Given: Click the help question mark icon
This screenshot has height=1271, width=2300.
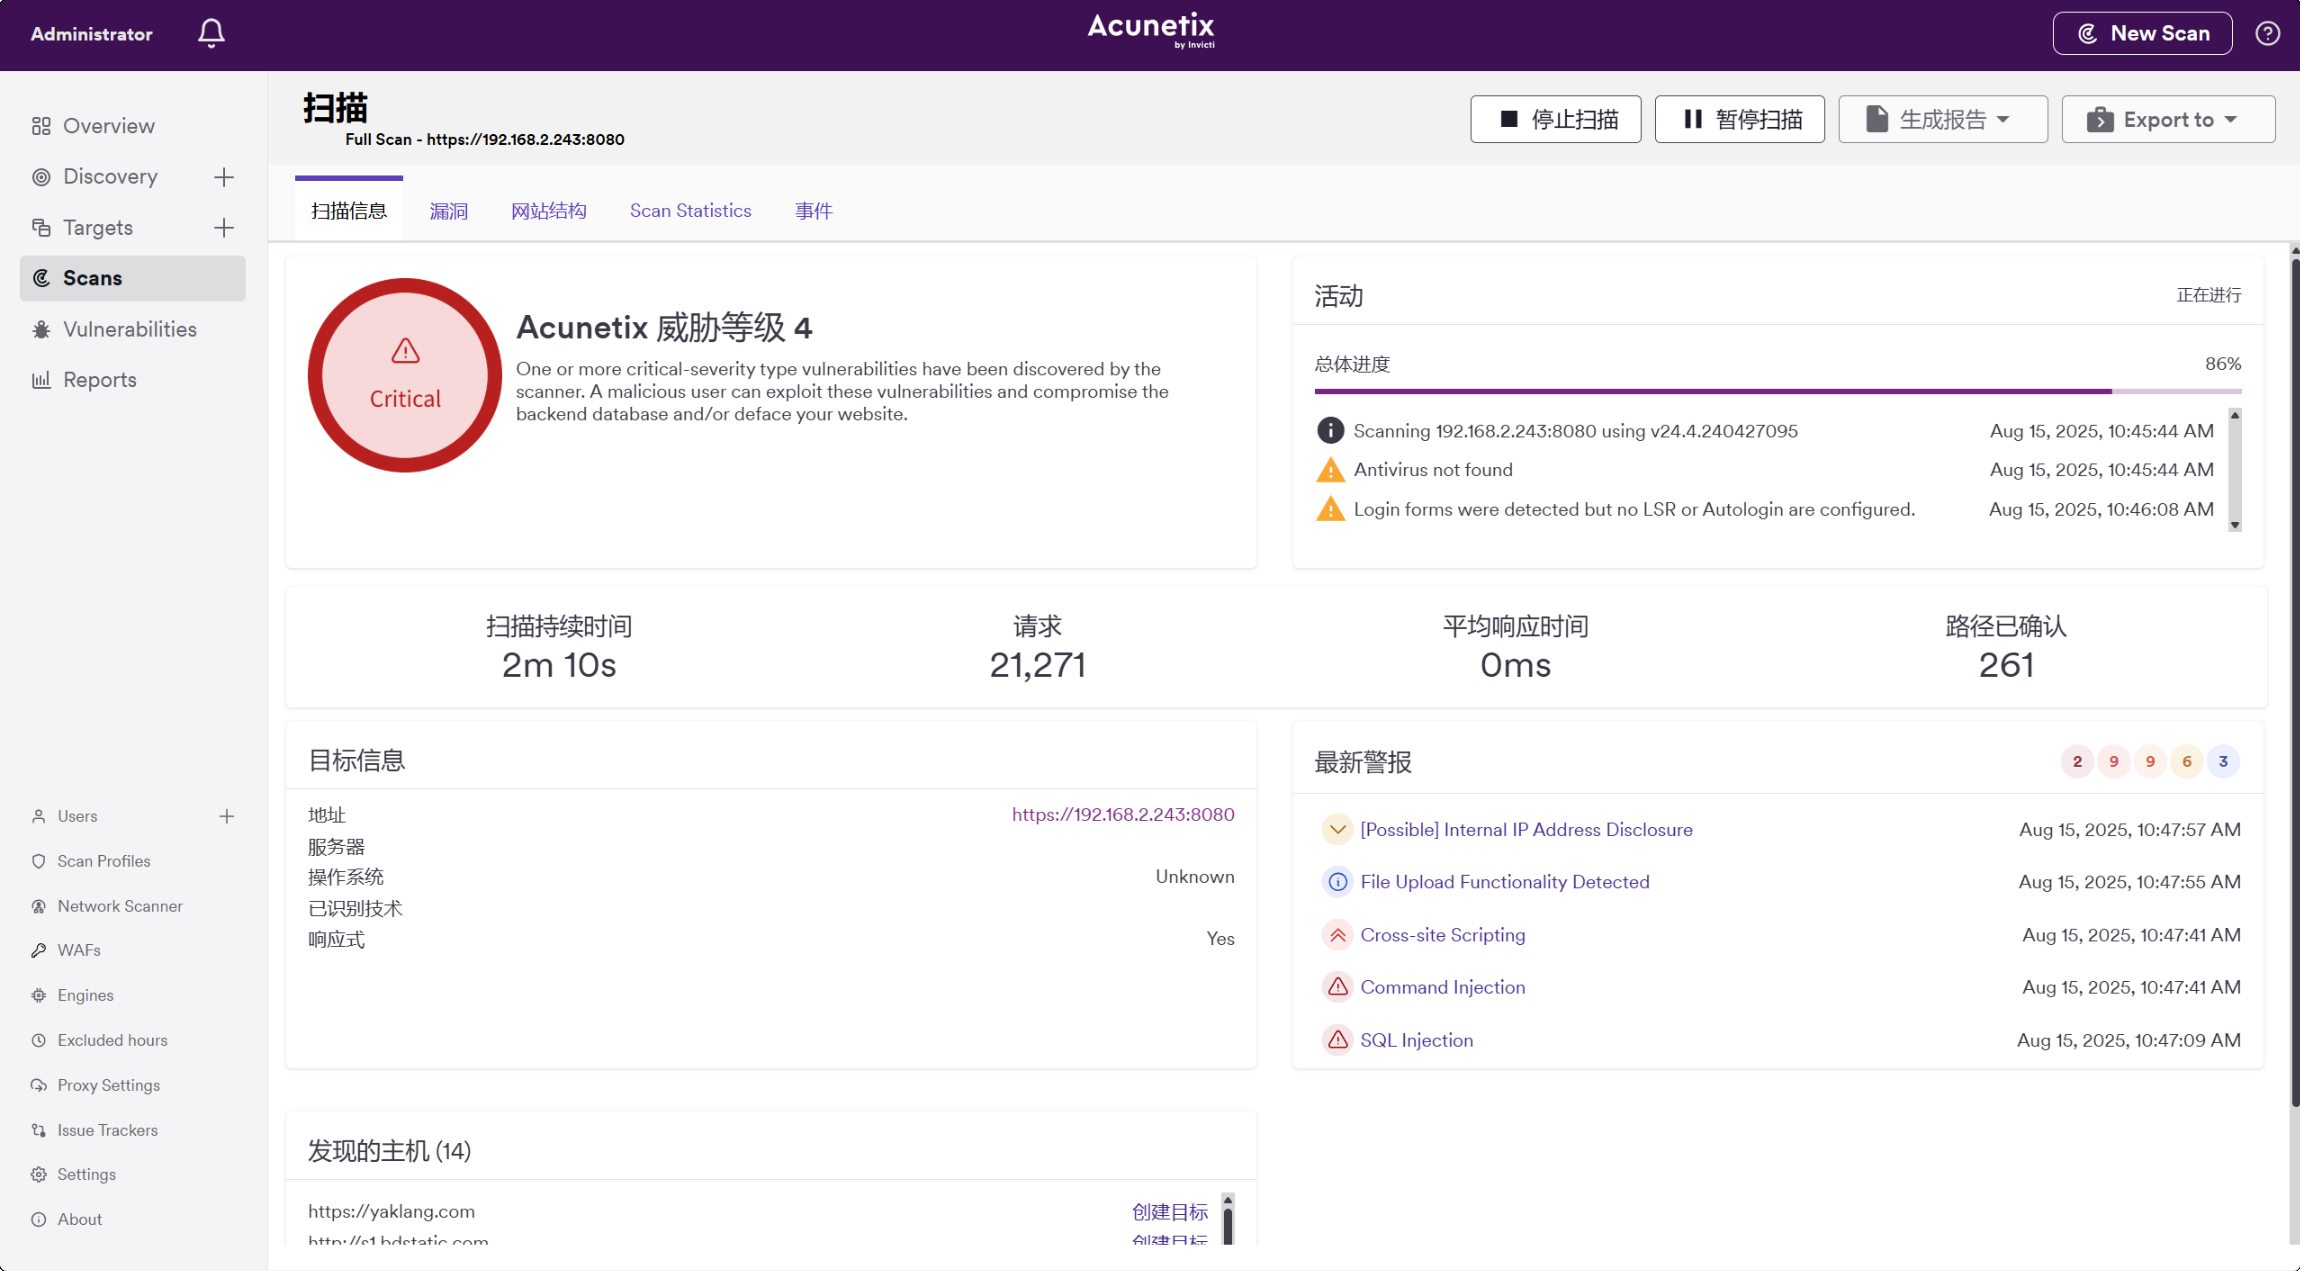Looking at the screenshot, I should point(2267,33).
